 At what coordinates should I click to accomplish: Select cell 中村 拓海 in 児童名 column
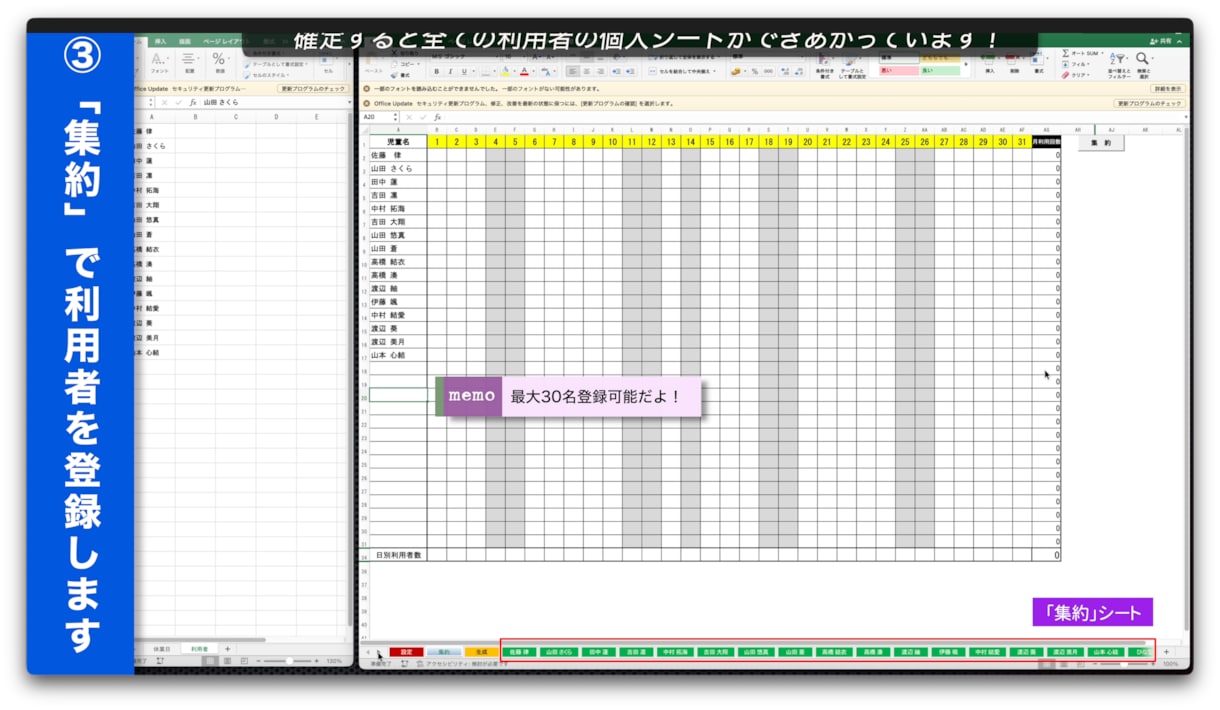(x=398, y=209)
